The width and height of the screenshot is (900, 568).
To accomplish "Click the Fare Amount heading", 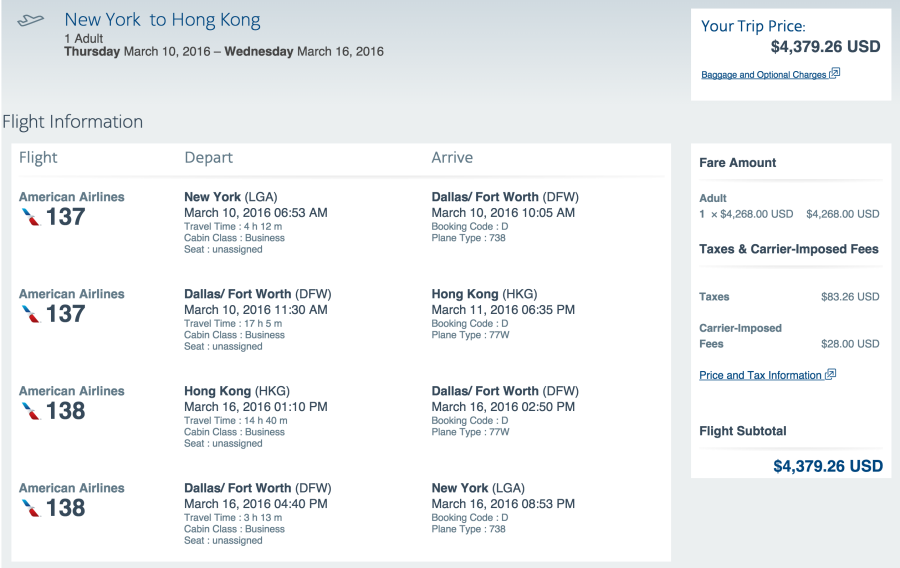I will pos(738,163).
